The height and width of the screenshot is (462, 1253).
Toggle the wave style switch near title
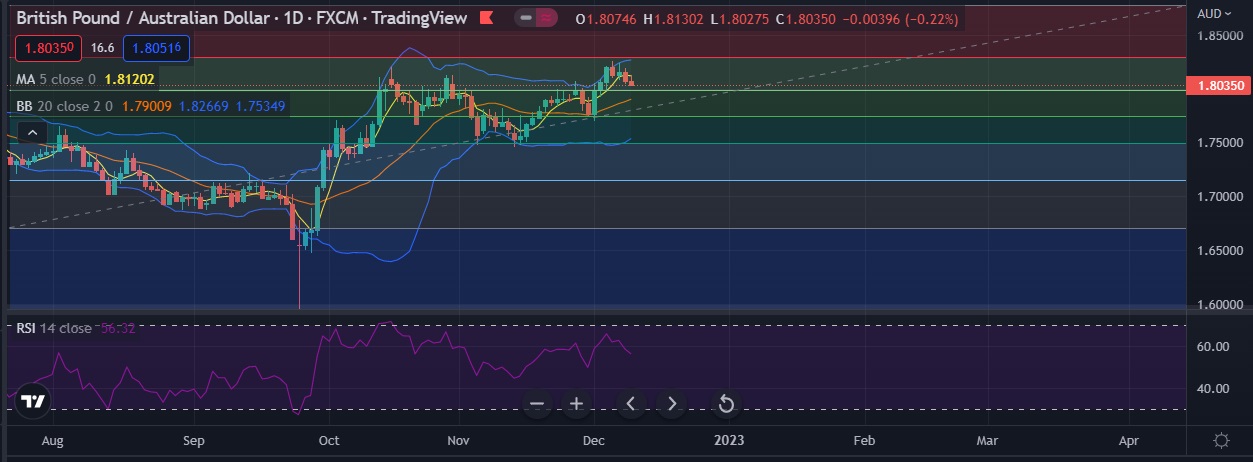click(x=547, y=18)
